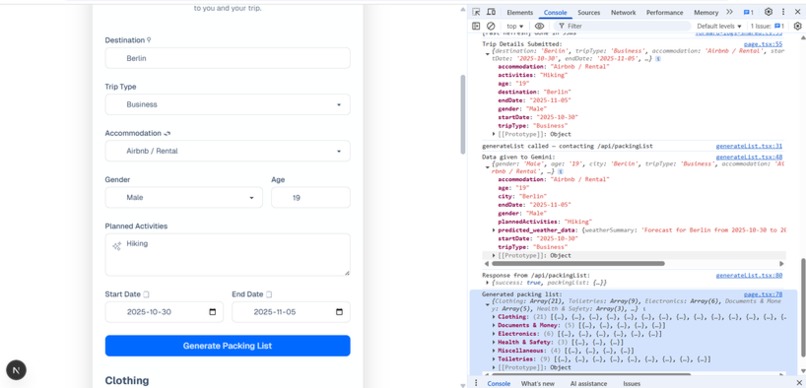Viewport: 806px width, 388px height.
Task: Open the Accommodation dropdown
Action: [x=228, y=151]
